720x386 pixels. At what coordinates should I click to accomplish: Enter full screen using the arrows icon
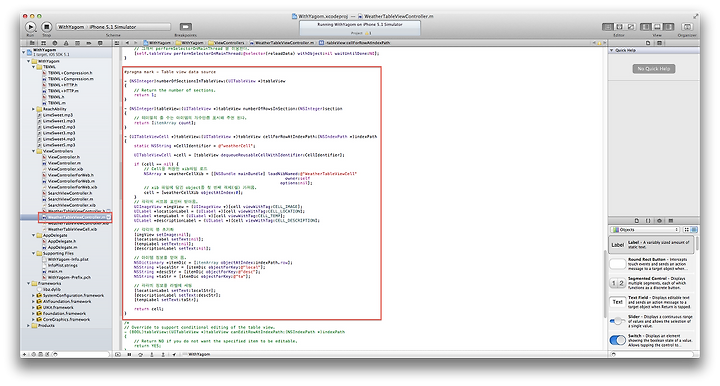click(x=695, y=16)
